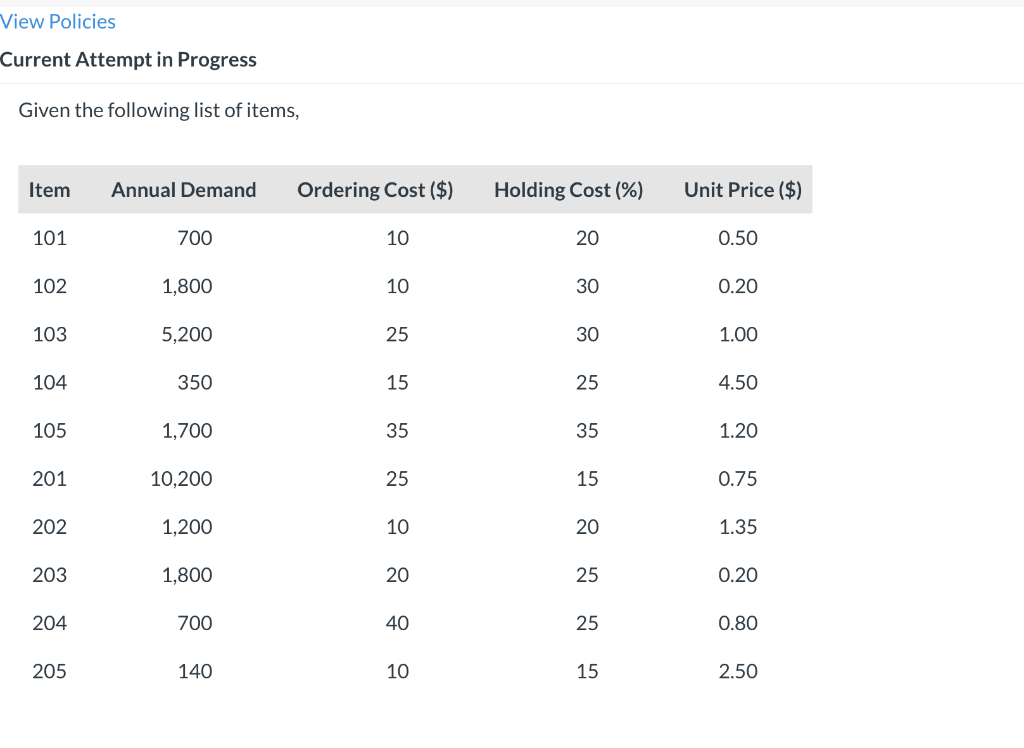Select item 102 in the Item column
This screenshot has width=1024, height=748.
[50, 286]
